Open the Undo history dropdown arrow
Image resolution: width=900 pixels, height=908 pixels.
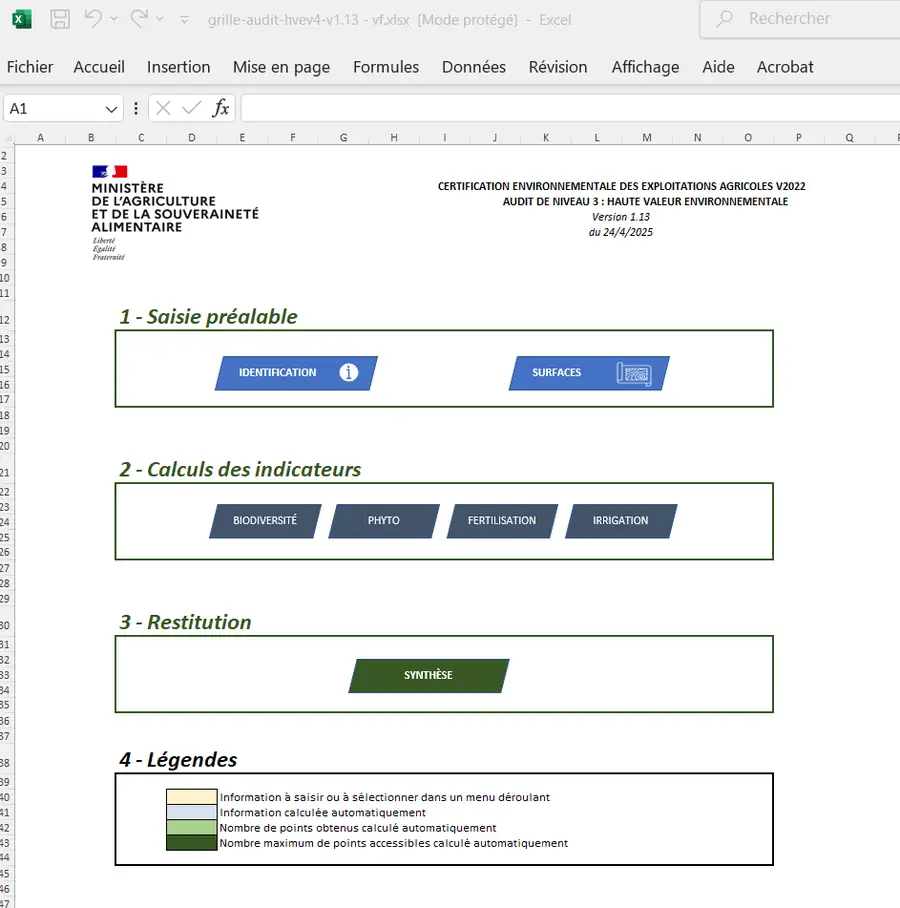coord(114,19)
